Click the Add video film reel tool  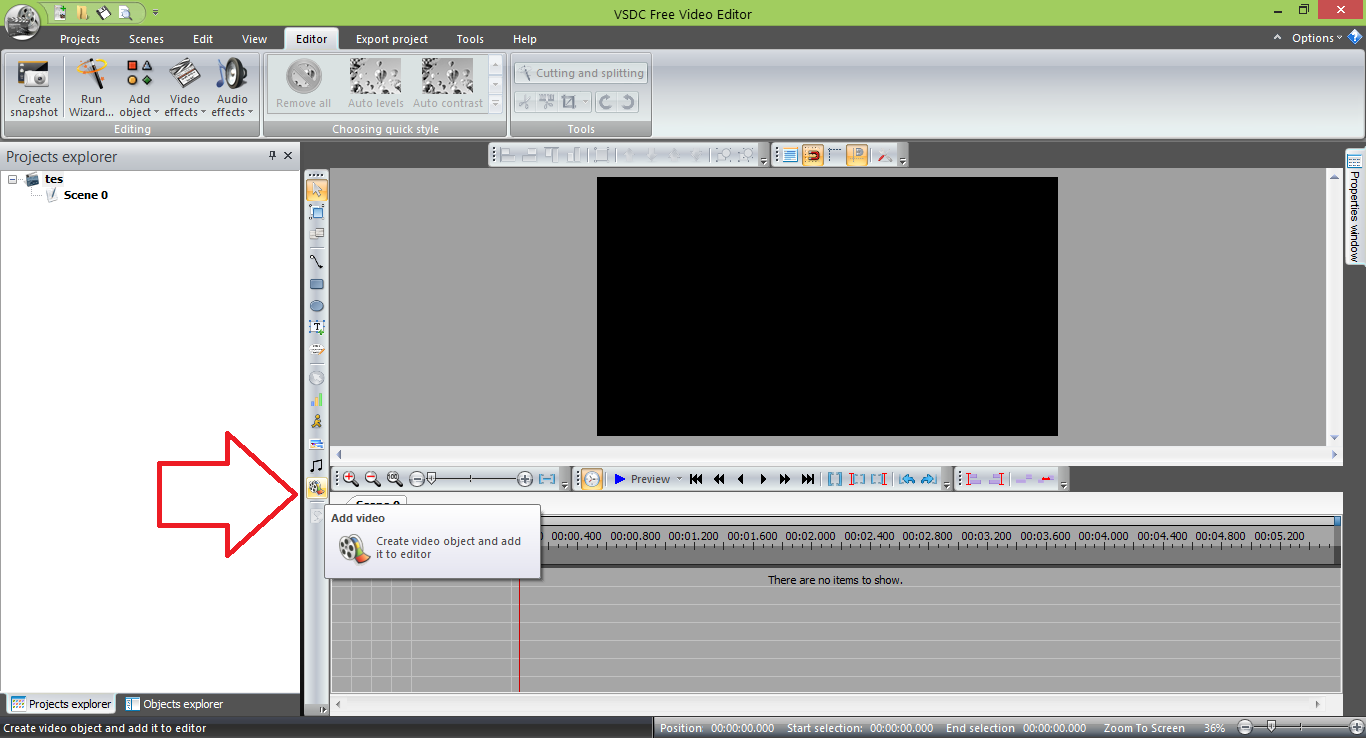[317, 488]
